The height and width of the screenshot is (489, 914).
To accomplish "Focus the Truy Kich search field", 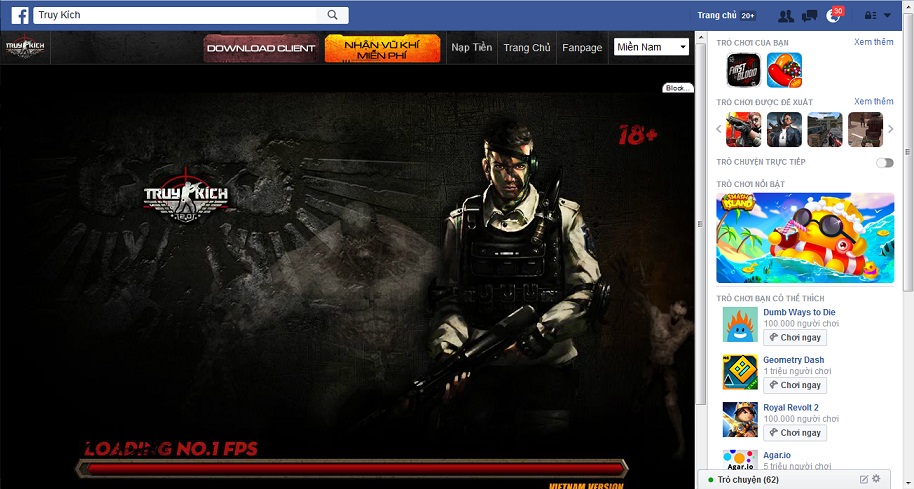I will click(x=175, y=15).
